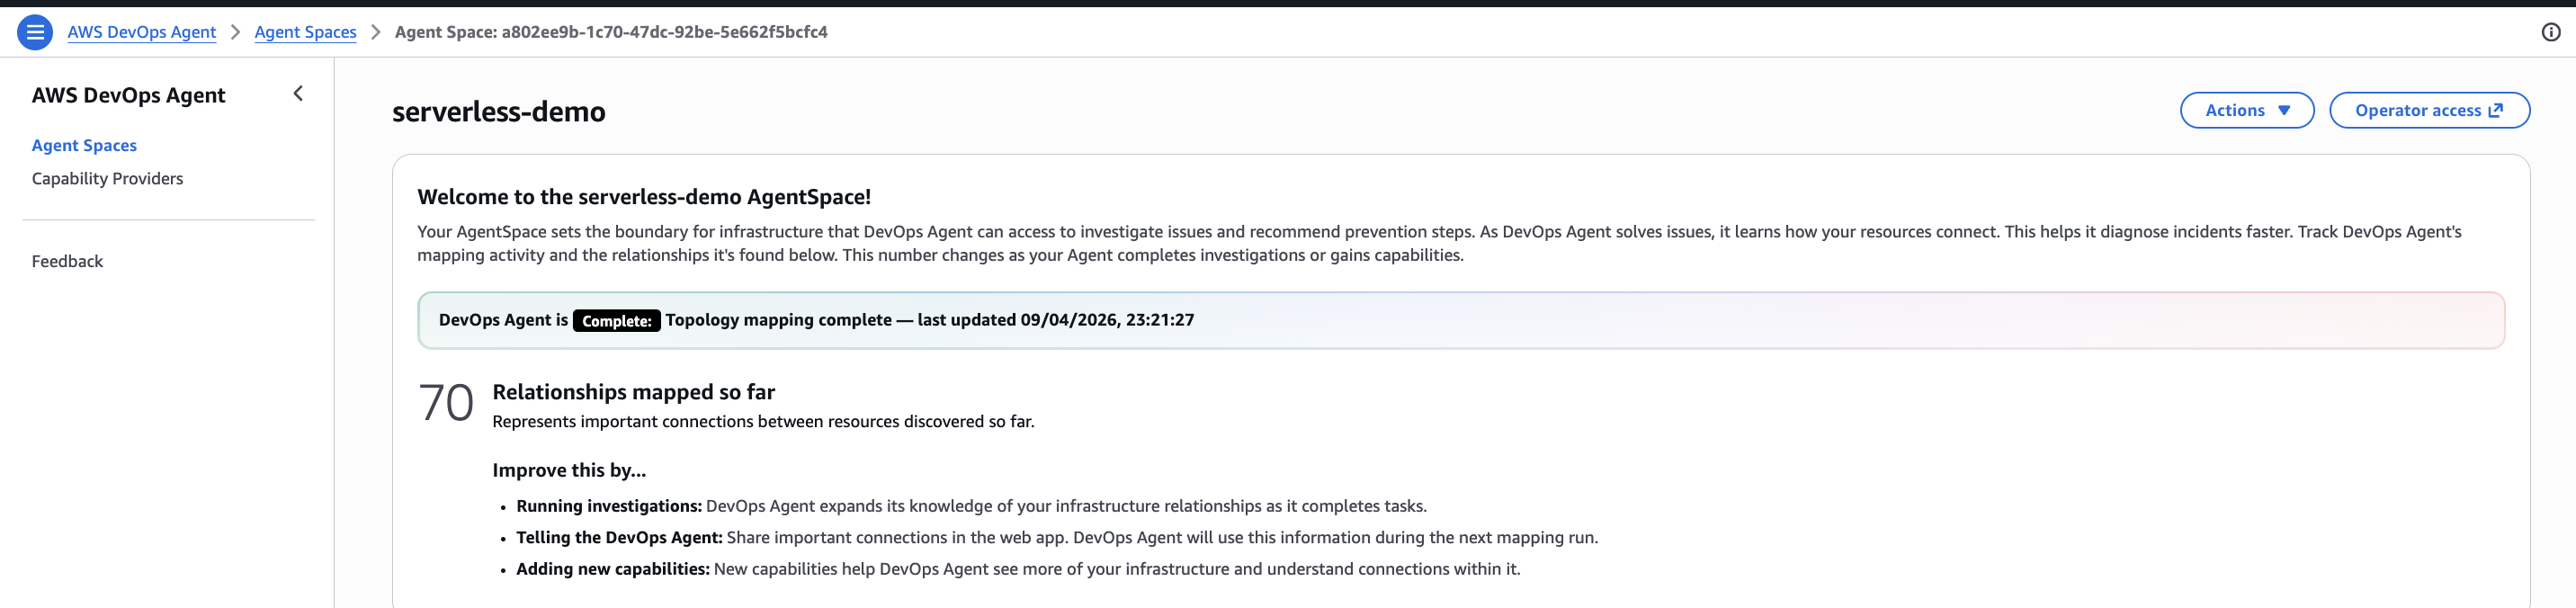Go to AWS DevOps Agent breadcrumb link
Viewport: 2576px width, 608px height.
(x=141, y=32)
